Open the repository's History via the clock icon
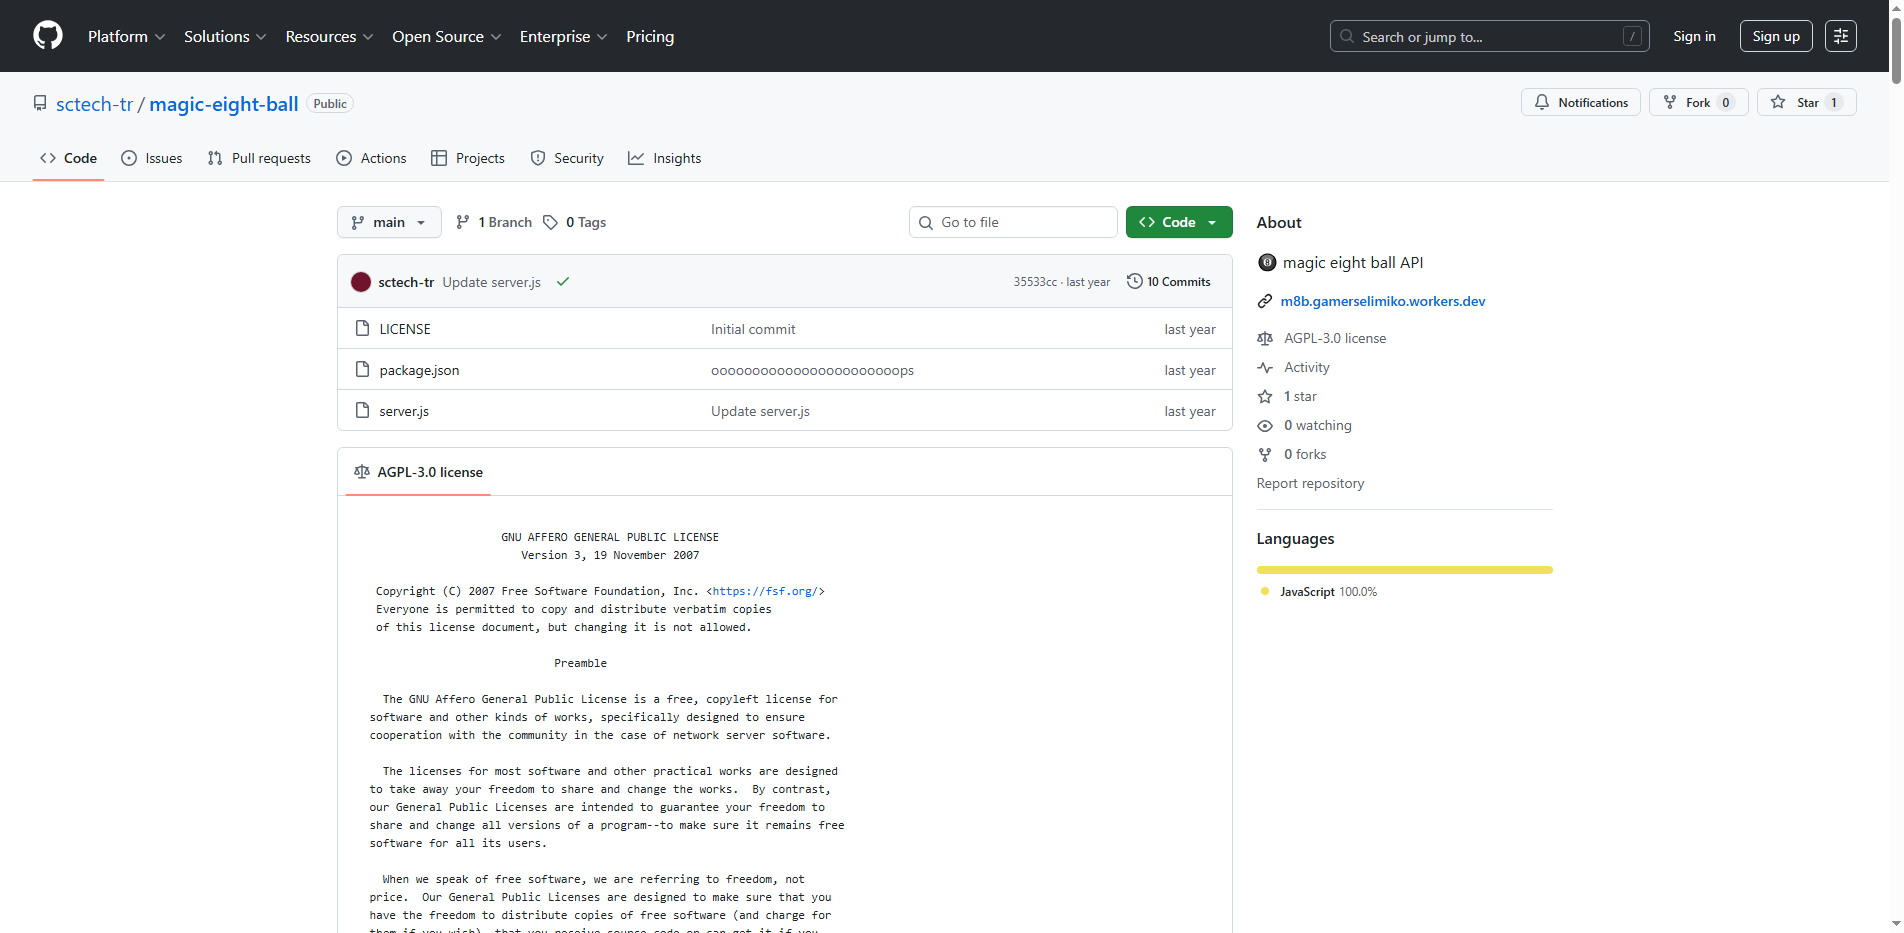 click(x=1134, y=281)
